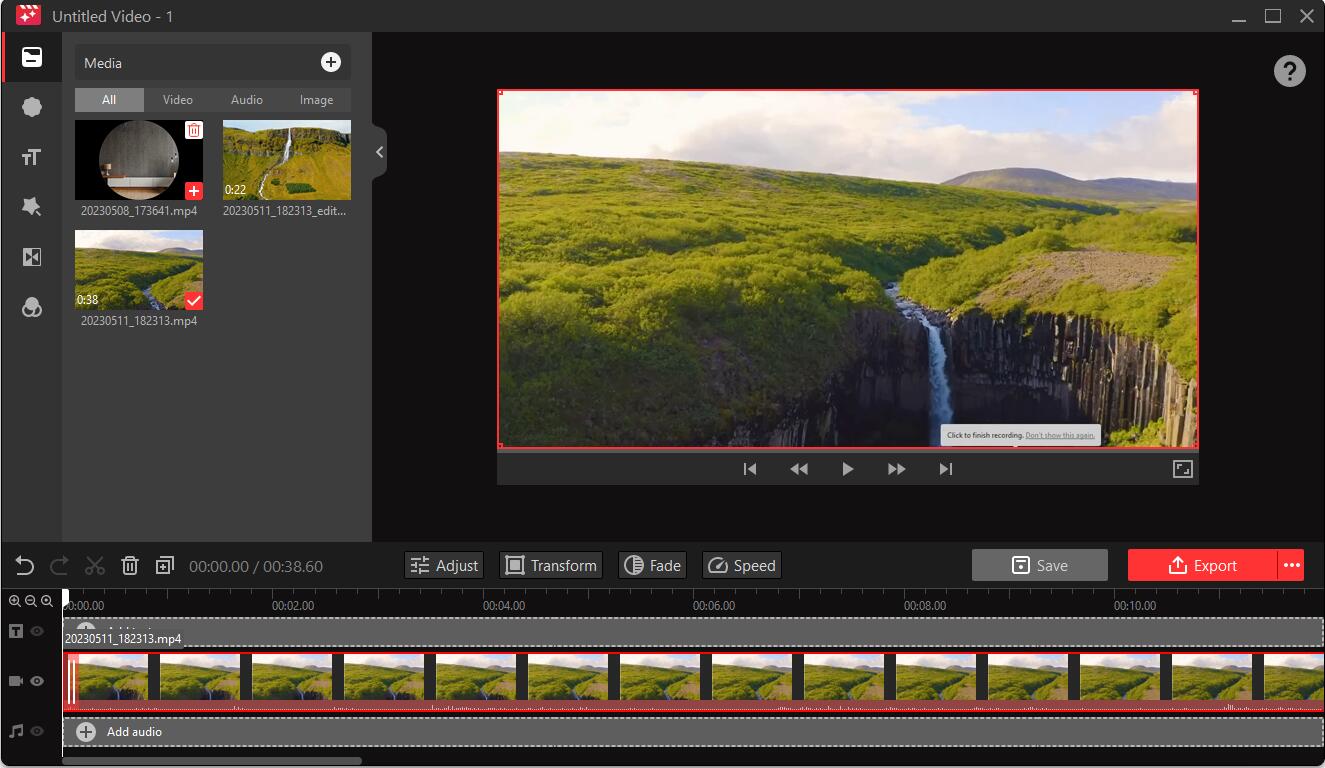This screenshot has width=1325, height=768.
Task: Mute the audio track visibility toggle
Action: point(37,731)
